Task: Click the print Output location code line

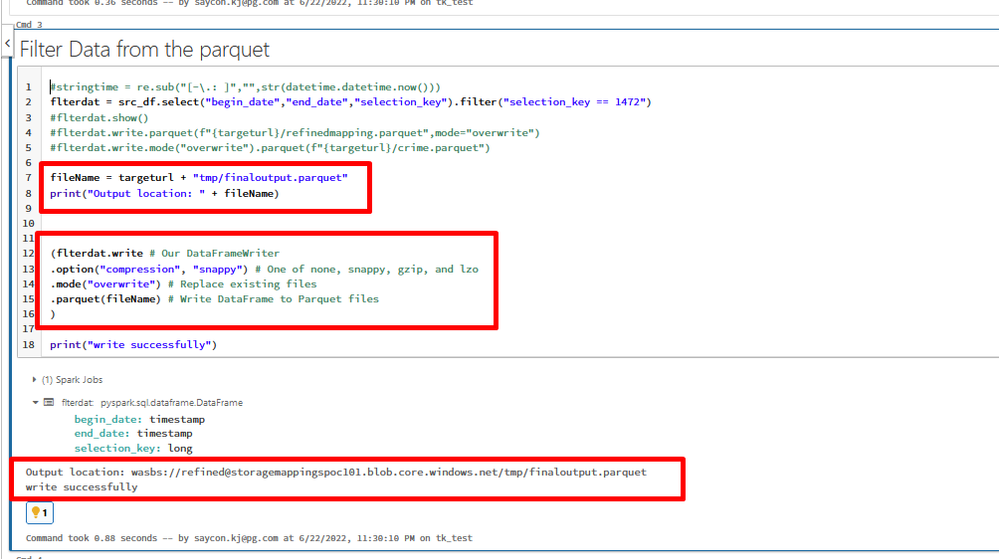Action: click(x=164, y=193)
